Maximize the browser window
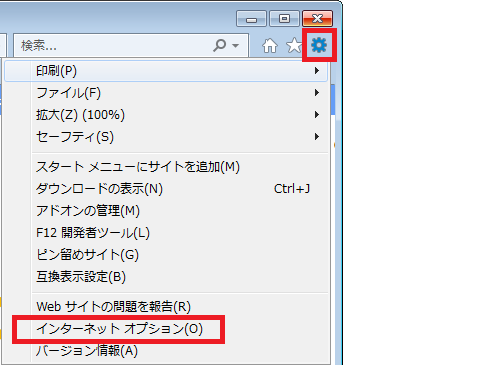This screenshot has height=365, width=490. pyautogui.click(x=284, y=18)
